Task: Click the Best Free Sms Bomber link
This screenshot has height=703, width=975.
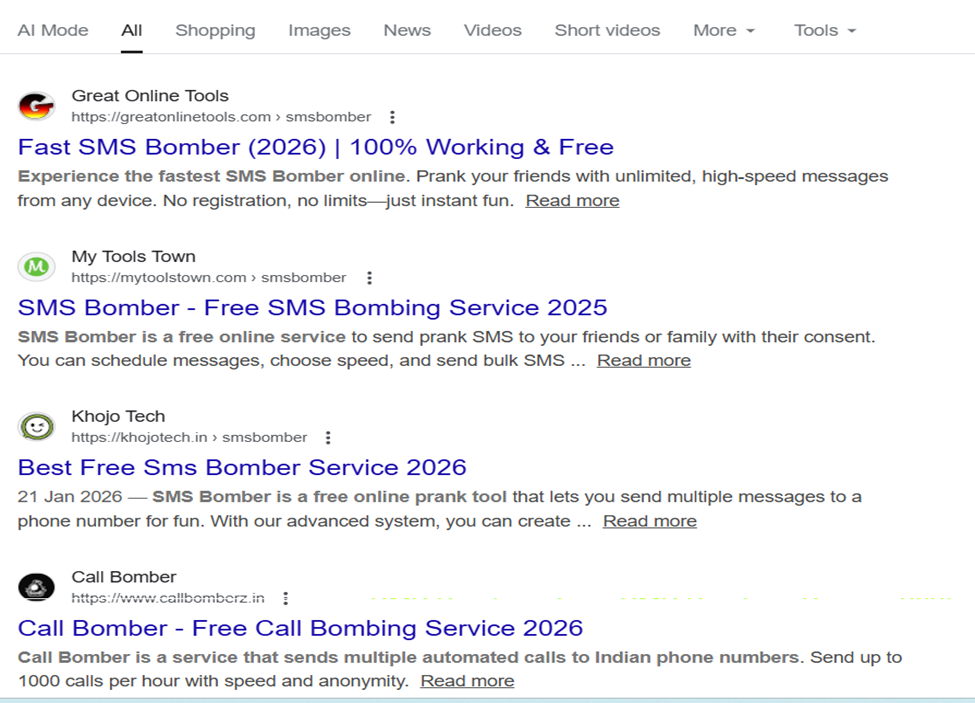Action: (242, 467)
